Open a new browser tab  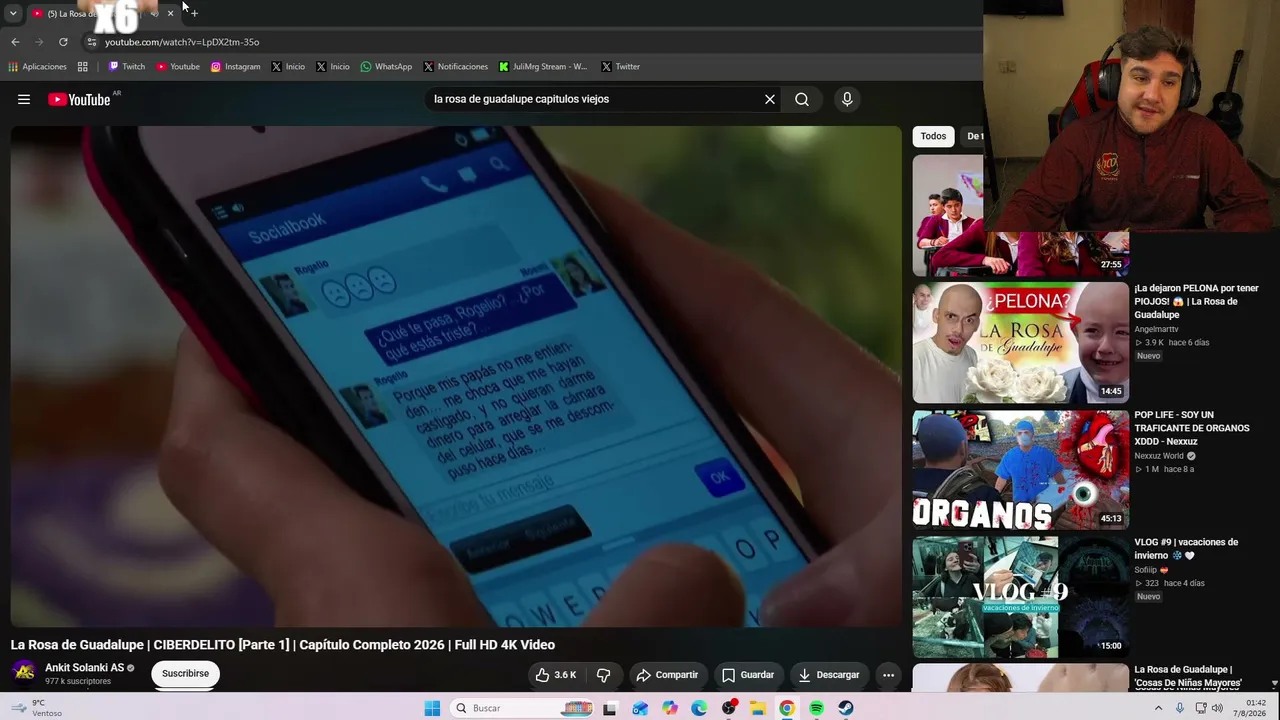193,13
